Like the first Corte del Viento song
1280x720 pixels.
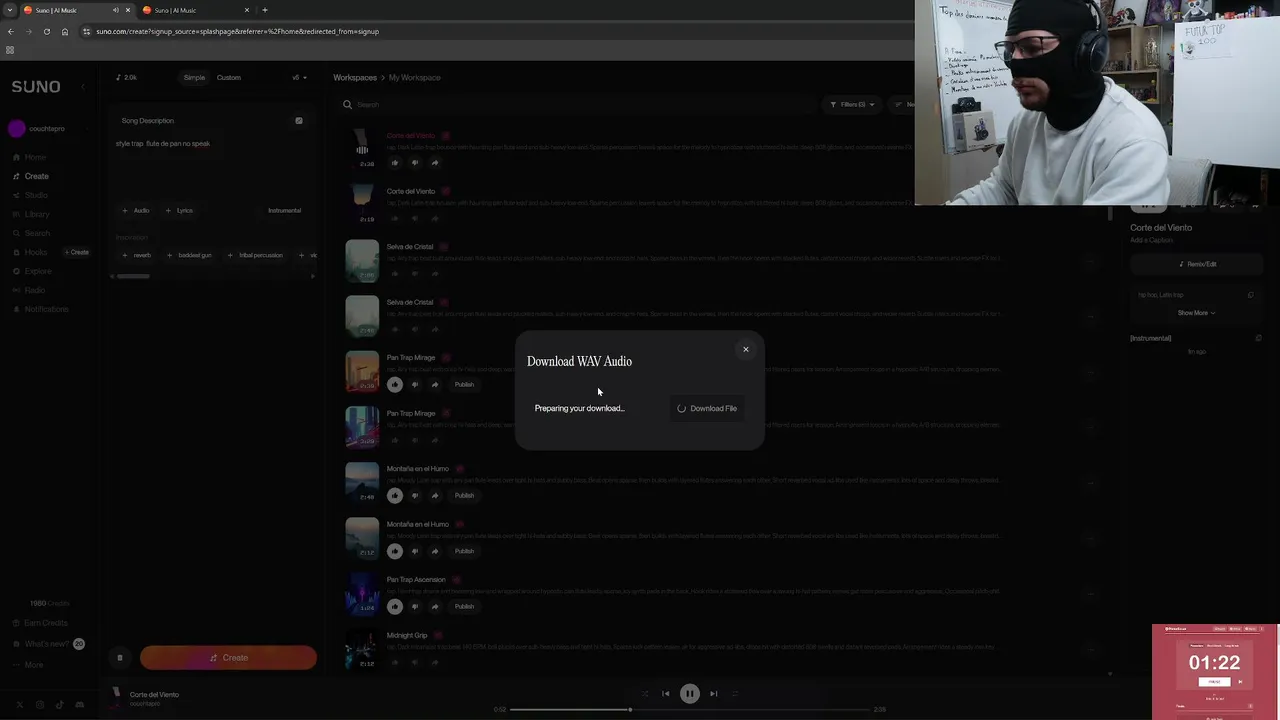395,162
